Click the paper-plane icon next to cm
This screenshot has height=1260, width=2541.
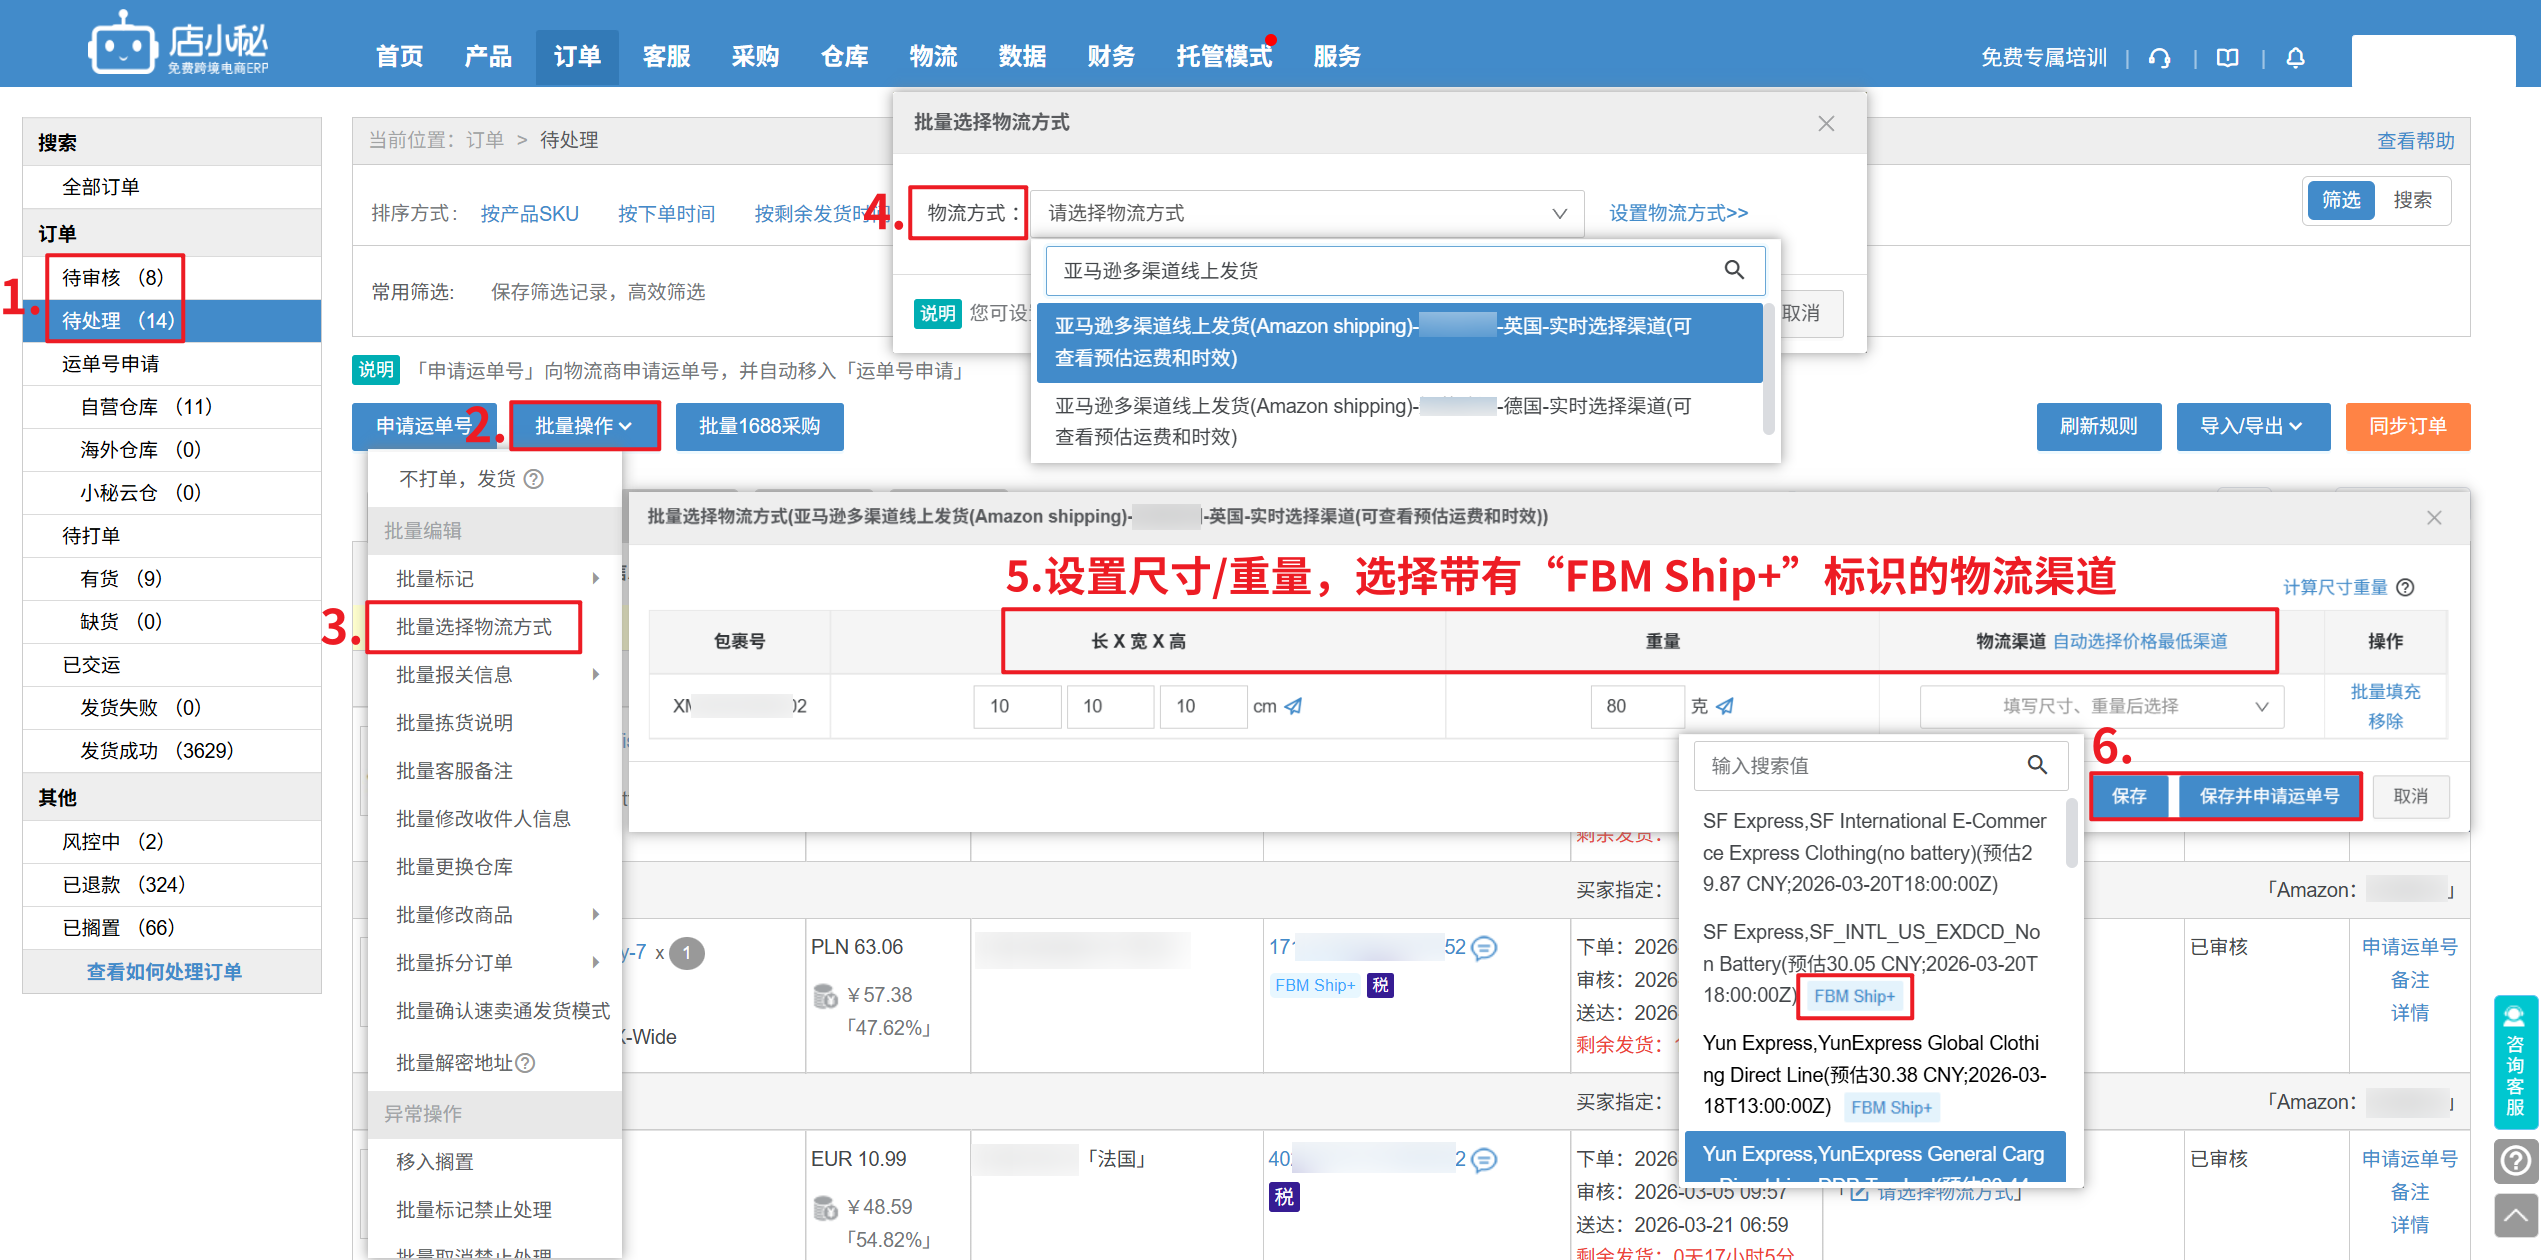pyautogui.click(x=1294, y=706)
